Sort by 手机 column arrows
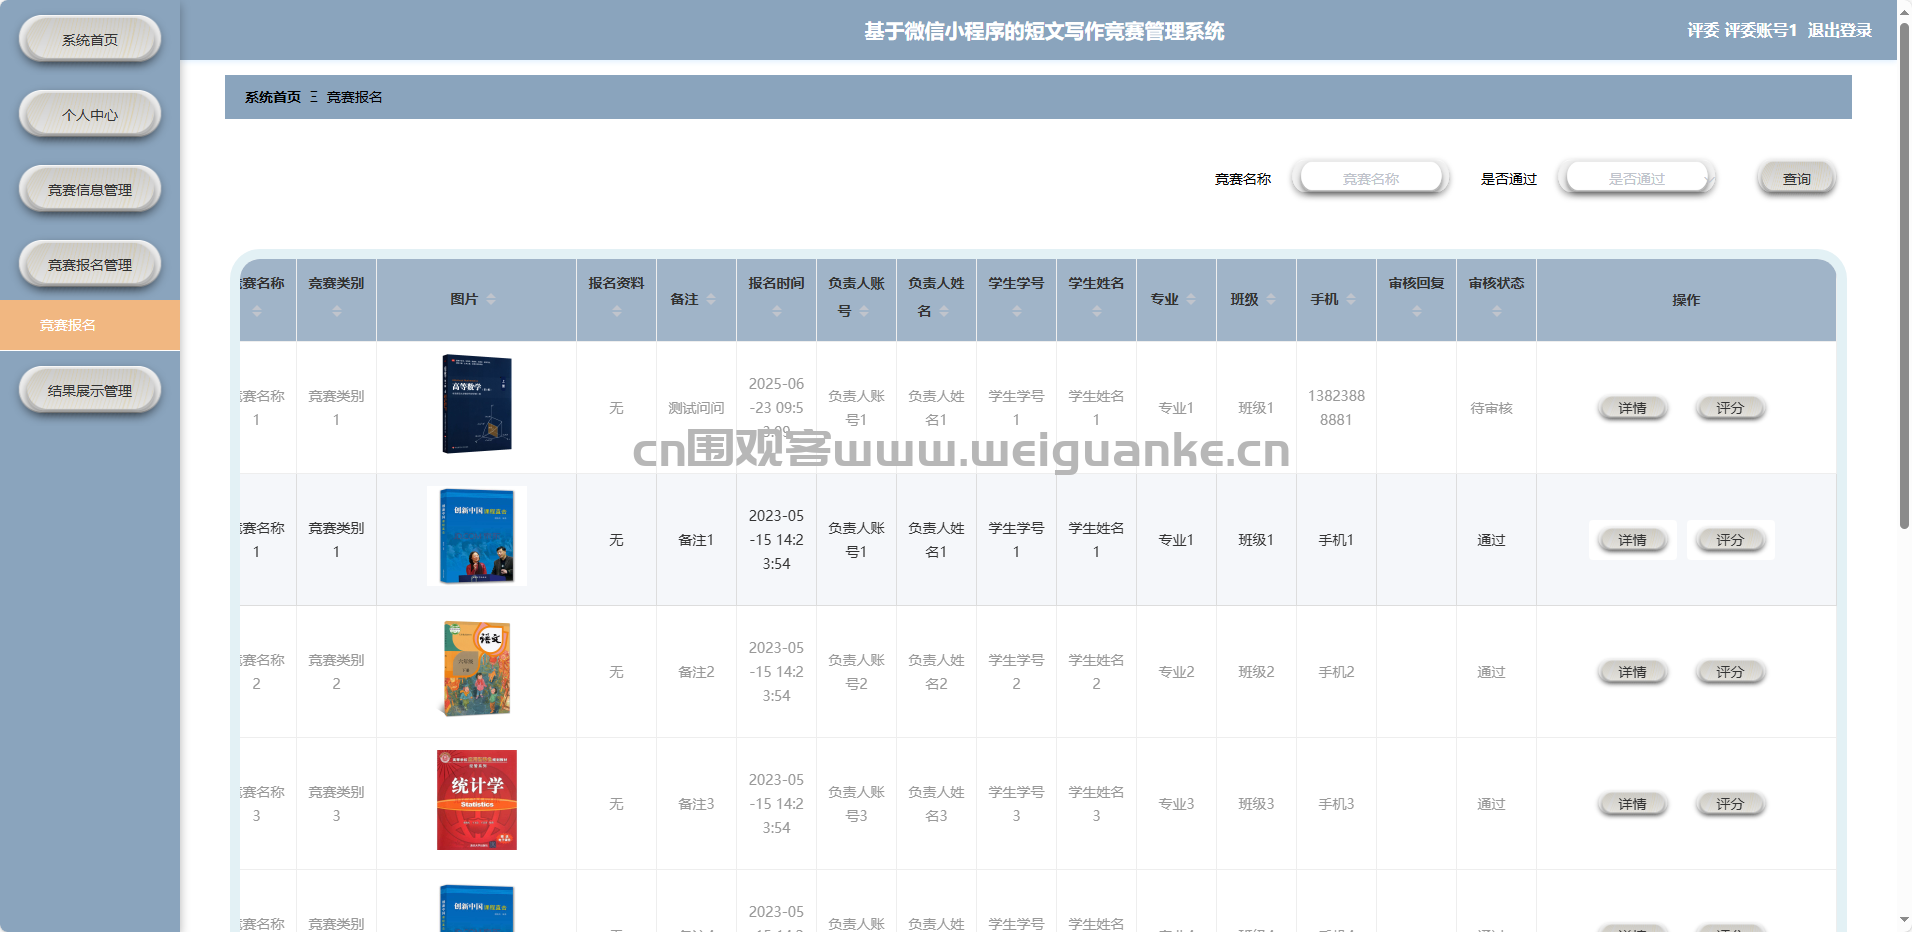This screenshot has height=932, width=1912. pos(1351,299)
